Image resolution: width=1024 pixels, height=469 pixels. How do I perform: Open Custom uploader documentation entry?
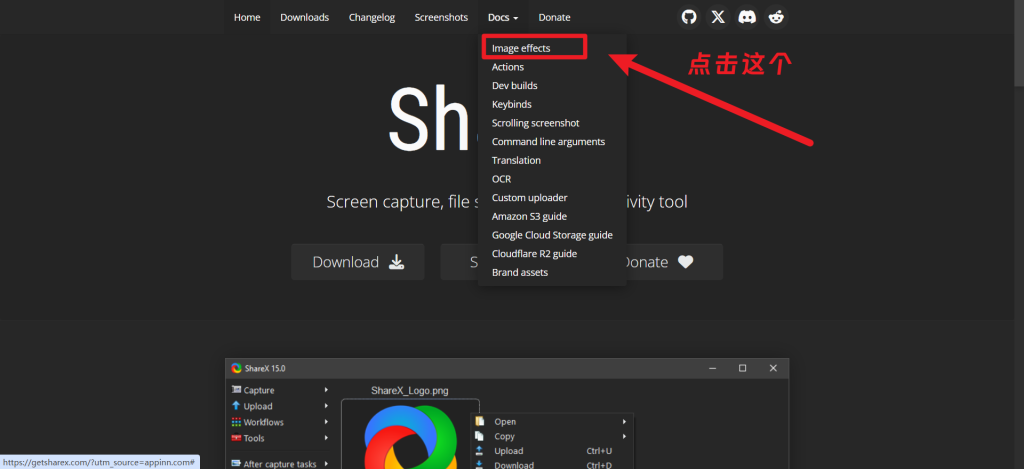tap(532, 197)
